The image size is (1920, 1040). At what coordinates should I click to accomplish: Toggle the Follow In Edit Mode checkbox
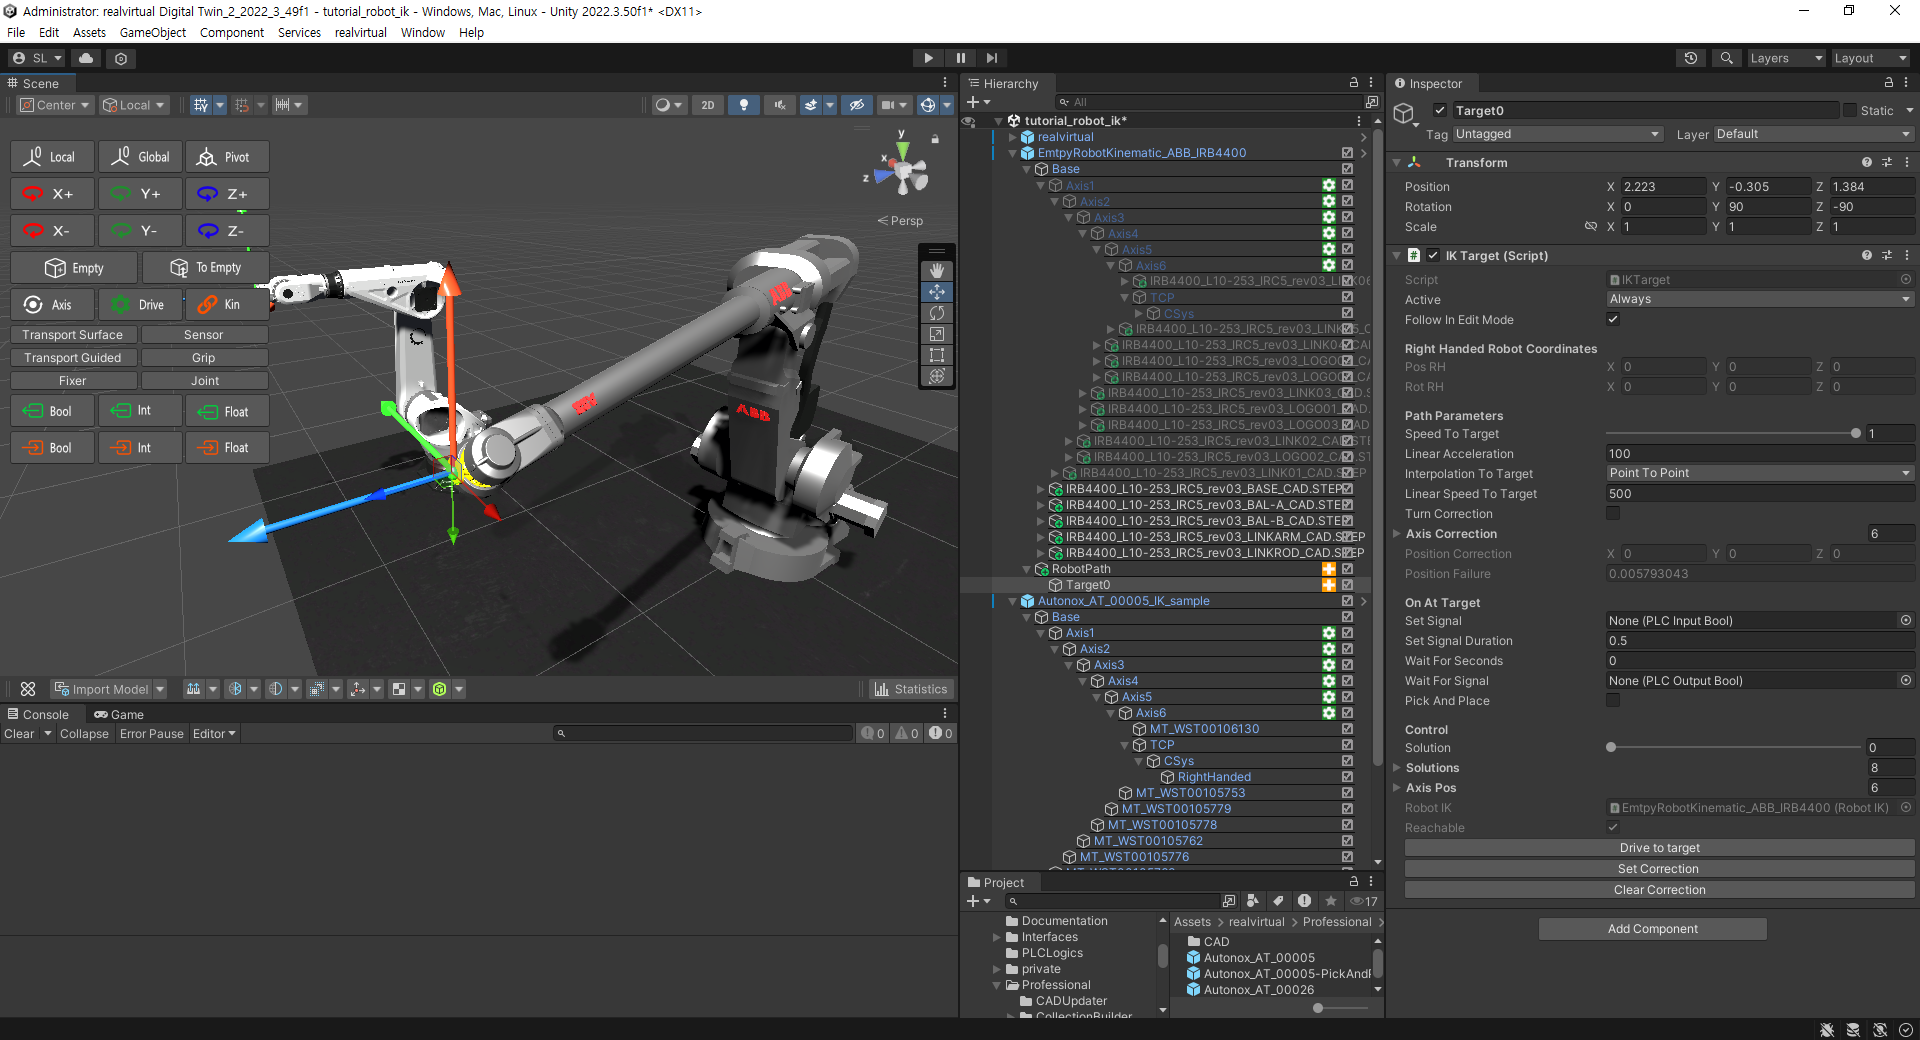(1613, 319)
